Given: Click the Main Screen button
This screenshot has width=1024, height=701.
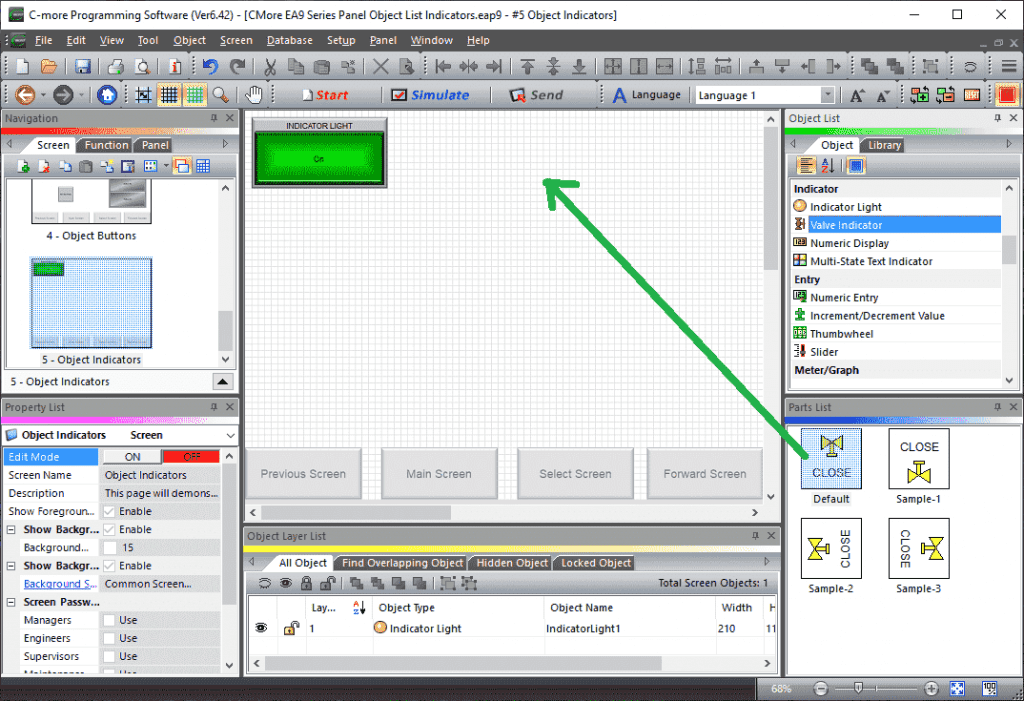Looking at the screenshot, I should click(x=439, y=473).
